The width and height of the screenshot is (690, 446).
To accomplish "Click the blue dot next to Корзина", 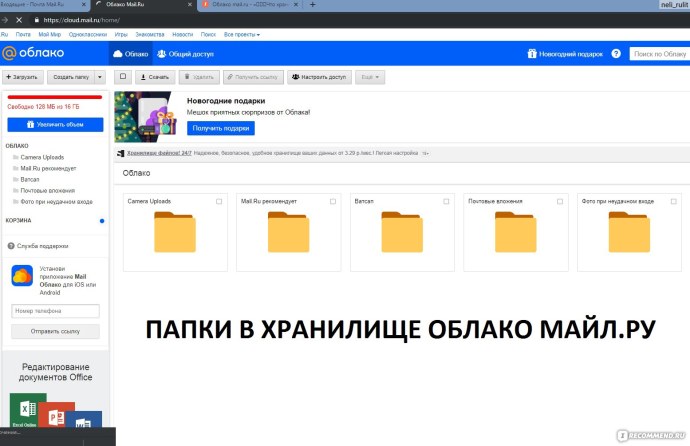I will pos(102,221).
